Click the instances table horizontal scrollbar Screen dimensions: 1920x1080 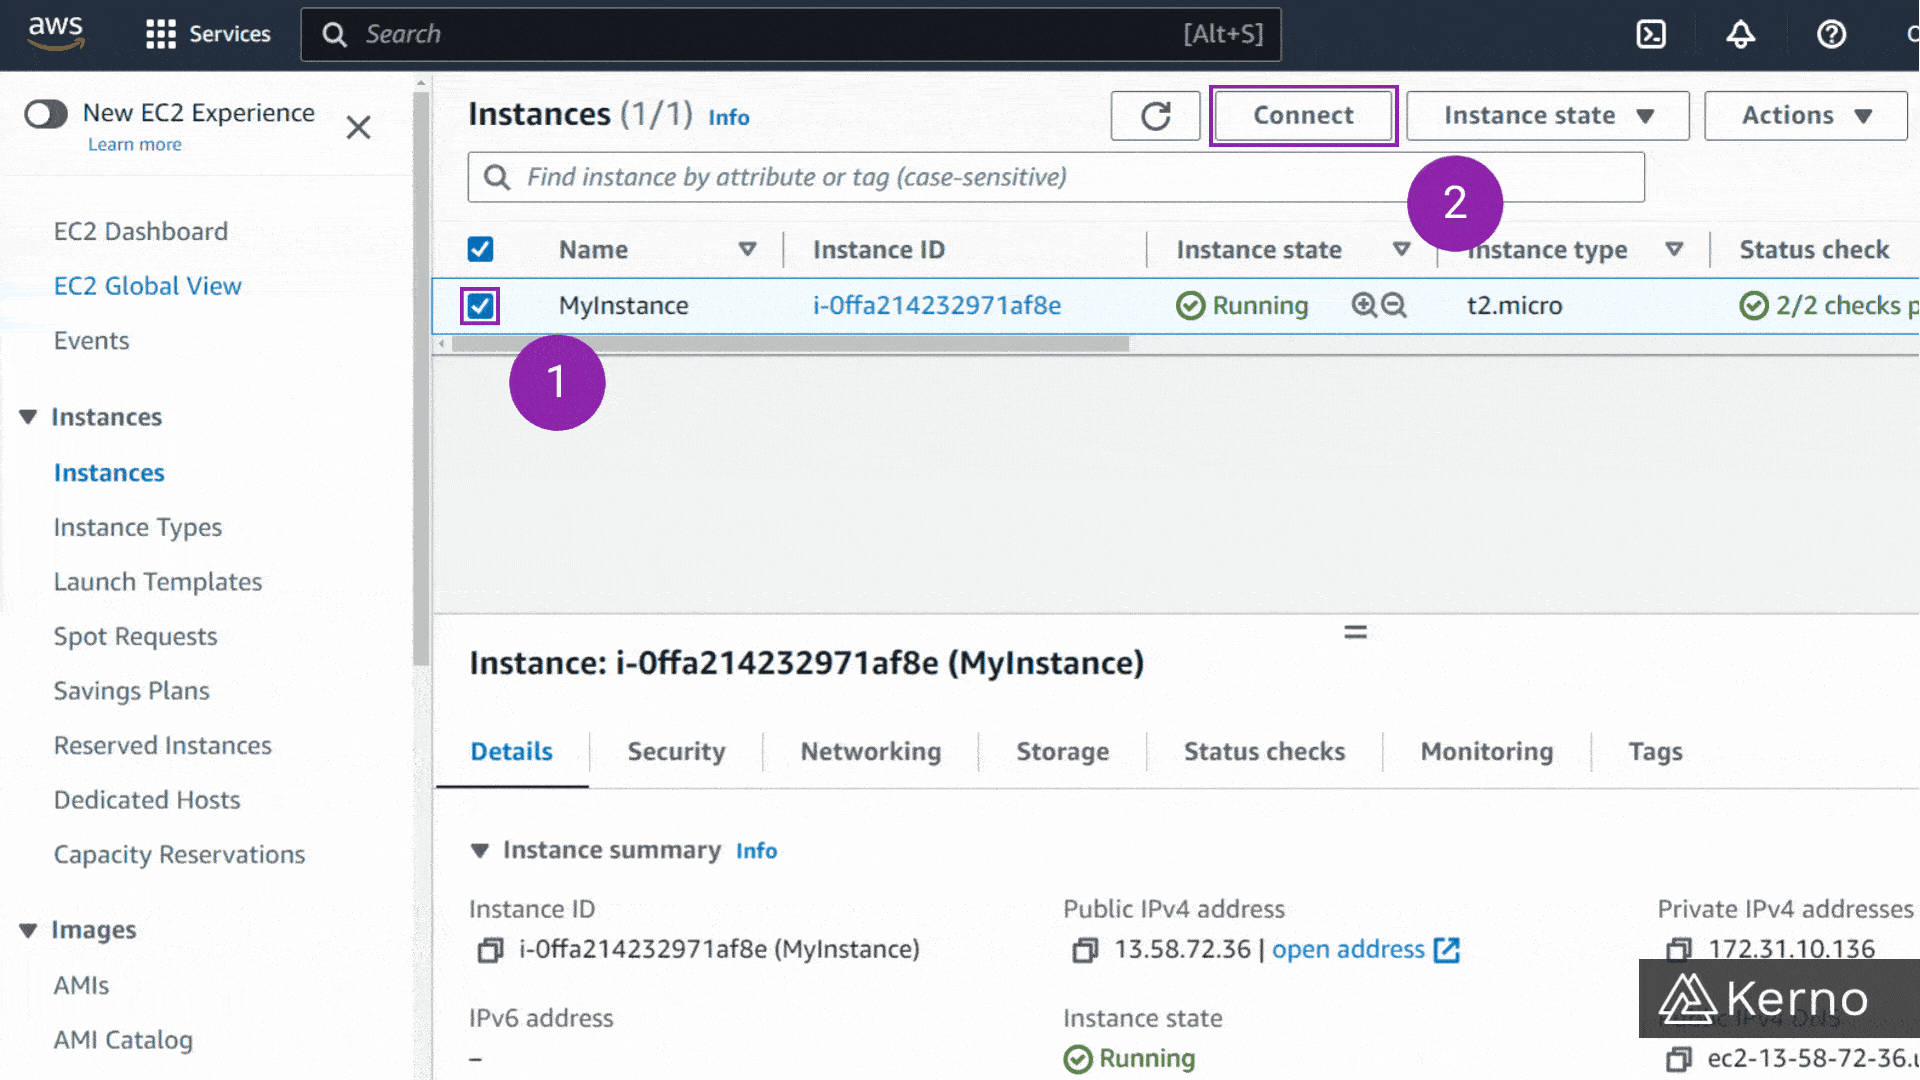click(x=790, y=344)
